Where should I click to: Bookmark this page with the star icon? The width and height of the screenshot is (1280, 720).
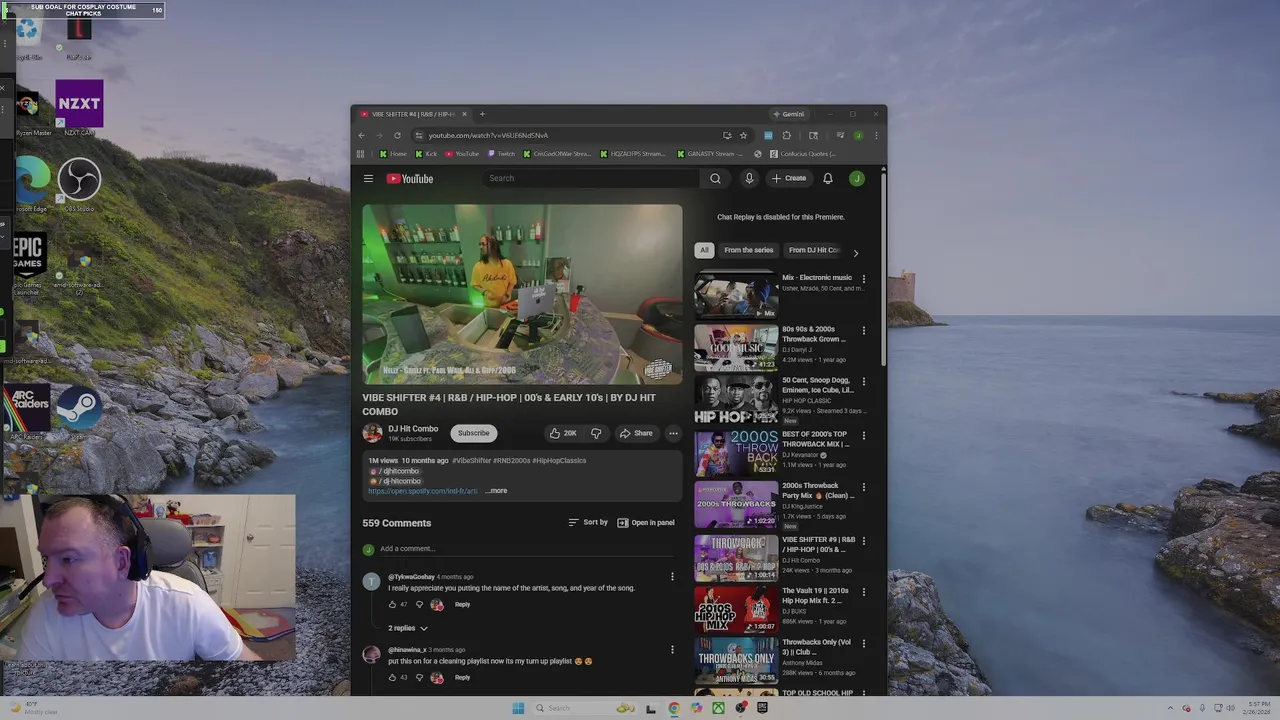coord(743,135)
